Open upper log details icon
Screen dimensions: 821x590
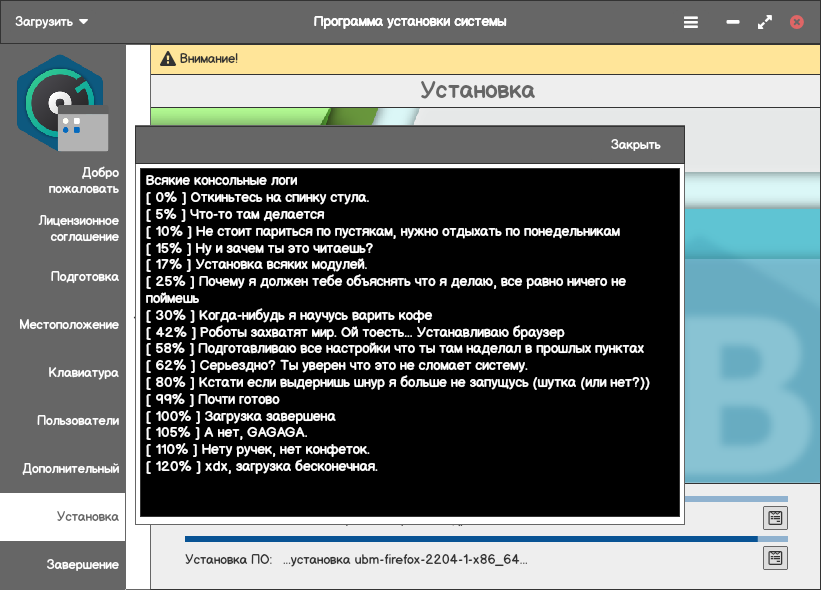pyautogui.click(x=775, y=518)
